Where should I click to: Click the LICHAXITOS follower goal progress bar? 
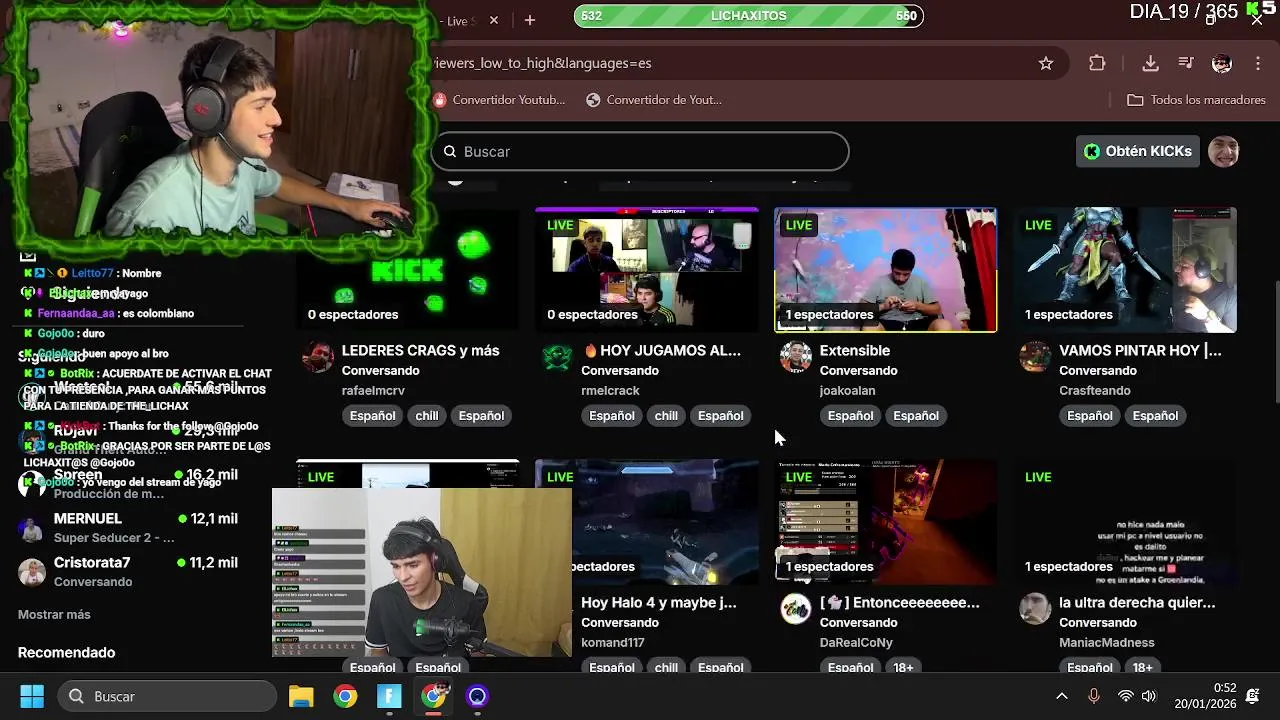pyautogui.click(x=749, y=15)
